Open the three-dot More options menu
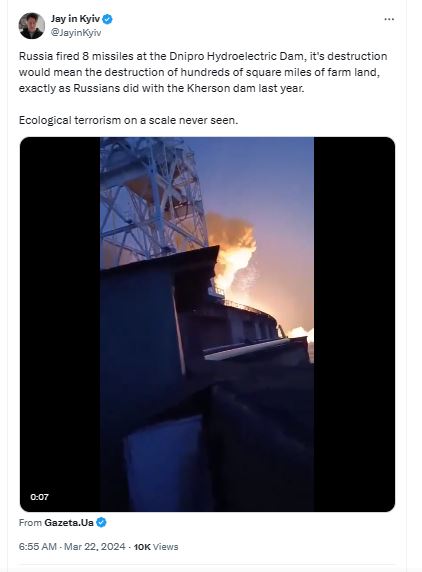 tap(389, 19)
